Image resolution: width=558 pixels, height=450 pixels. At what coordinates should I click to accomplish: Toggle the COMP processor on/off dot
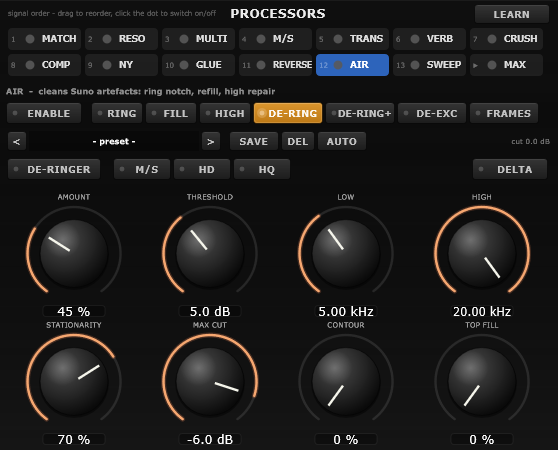pyautogui.click(x=30, y=65)
